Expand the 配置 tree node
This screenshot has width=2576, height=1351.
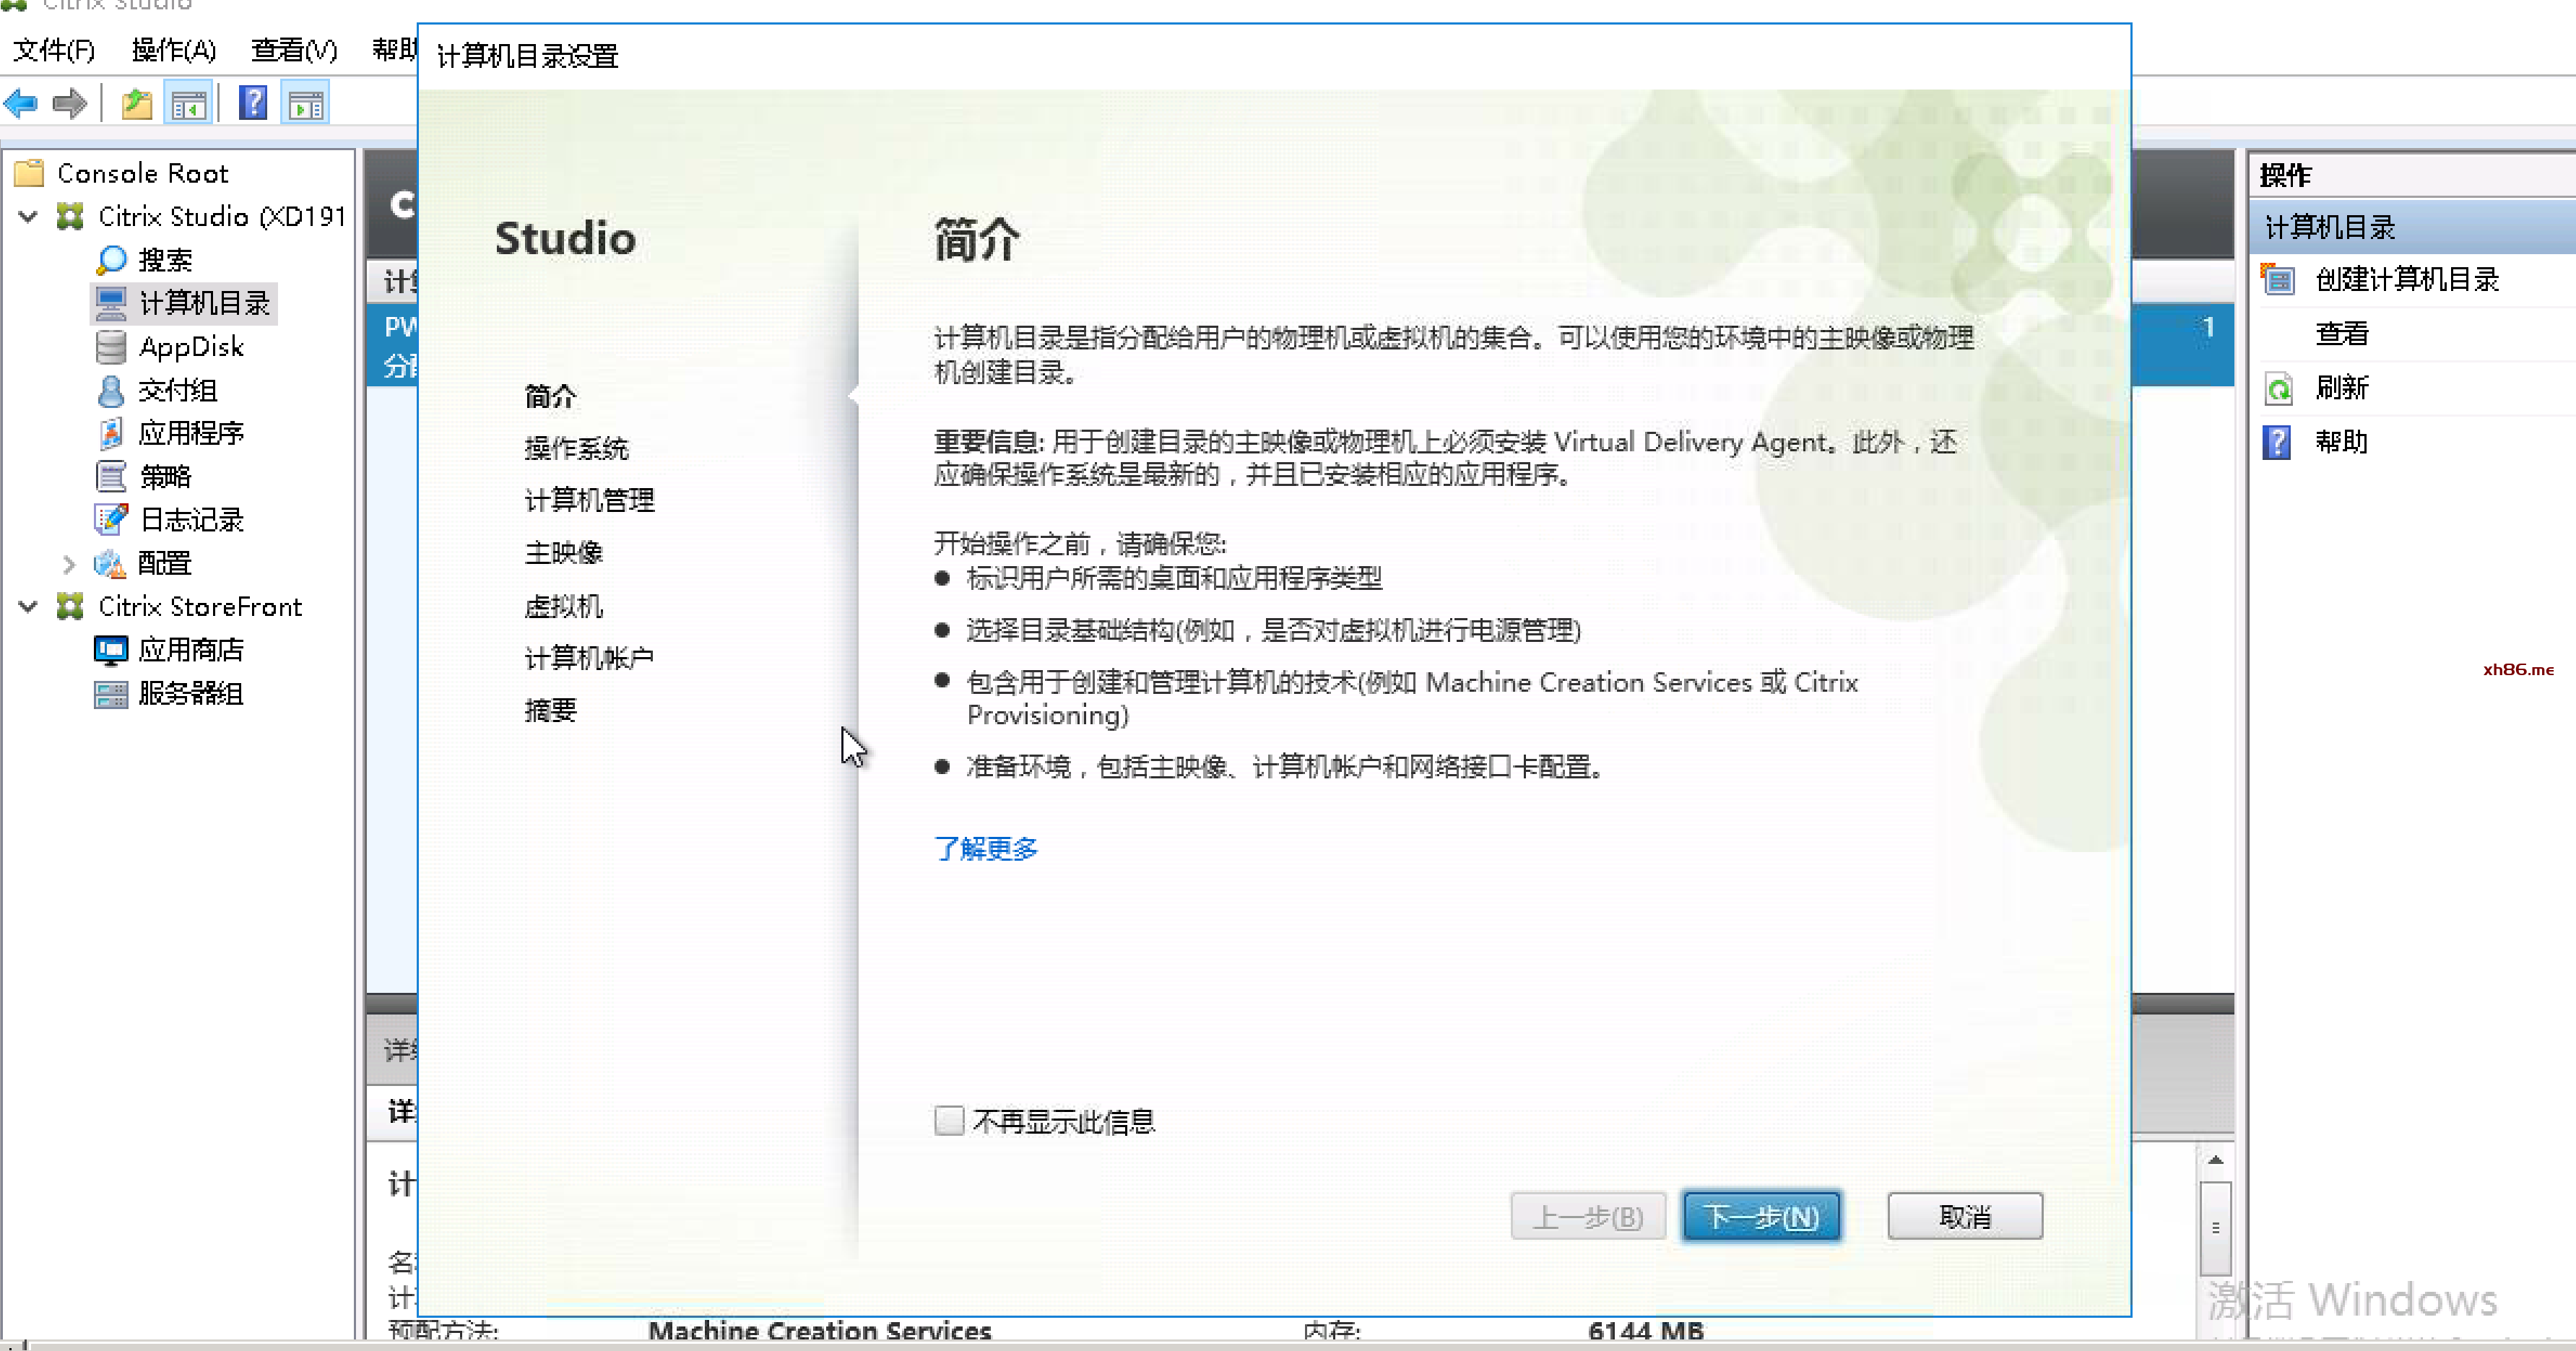68,564
